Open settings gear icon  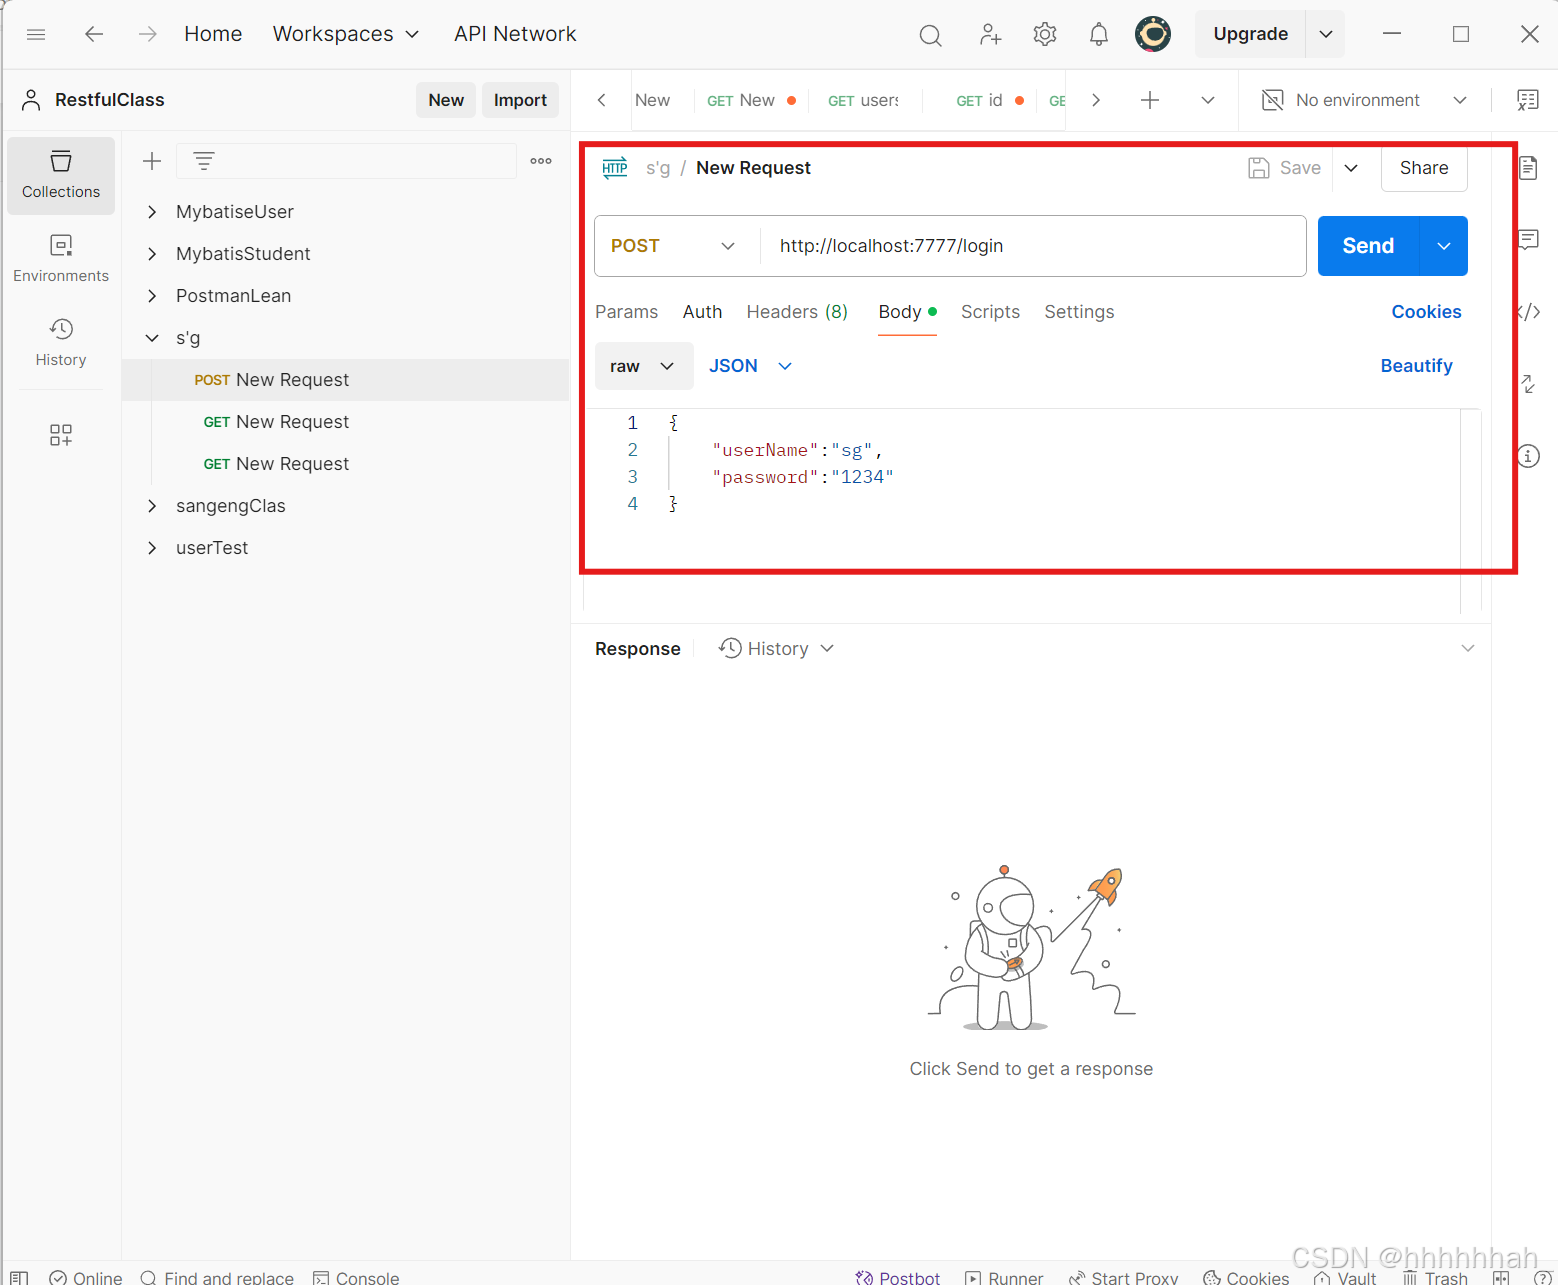(1045, 35)
